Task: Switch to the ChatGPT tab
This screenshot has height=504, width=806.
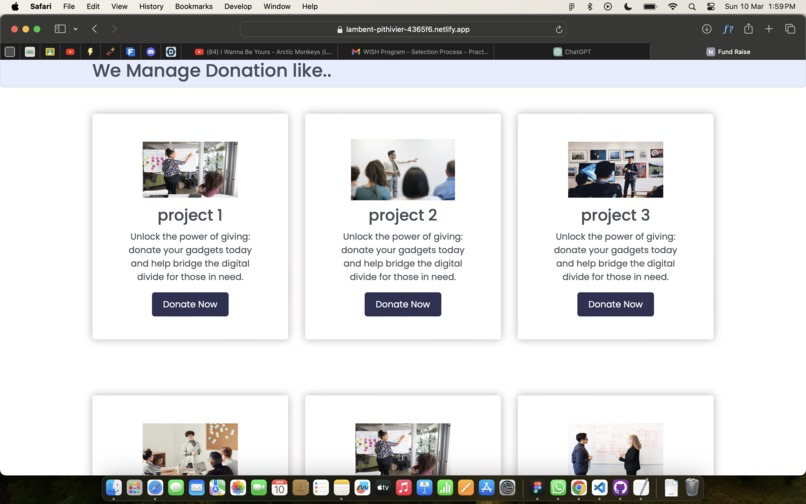Action: point(572,51)
